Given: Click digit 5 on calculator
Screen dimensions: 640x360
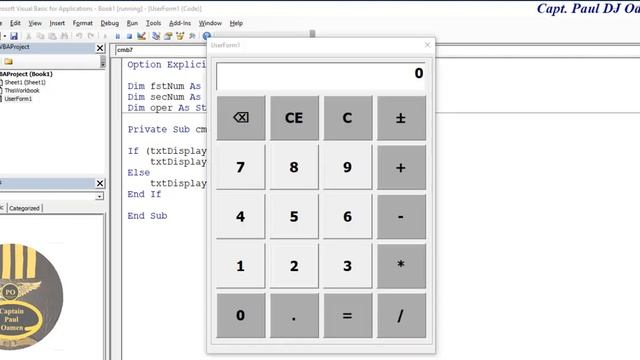Looking at the screenshot, I should tap(294, 216).
